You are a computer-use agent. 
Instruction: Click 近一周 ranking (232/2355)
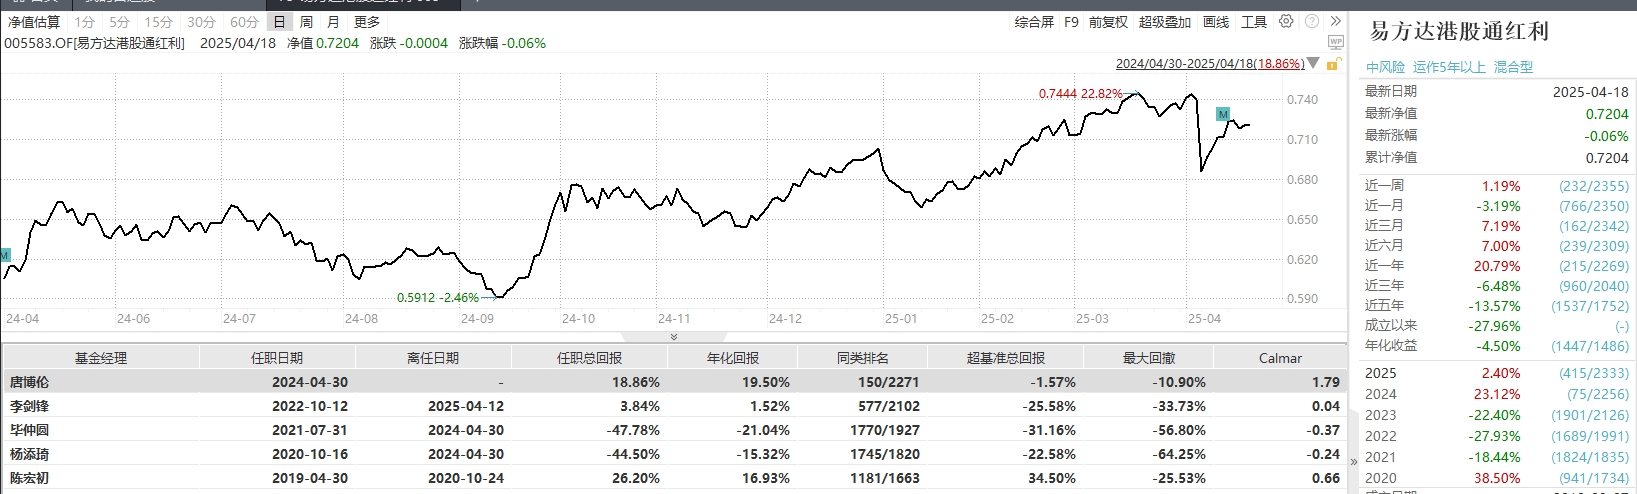[1593, 186]
